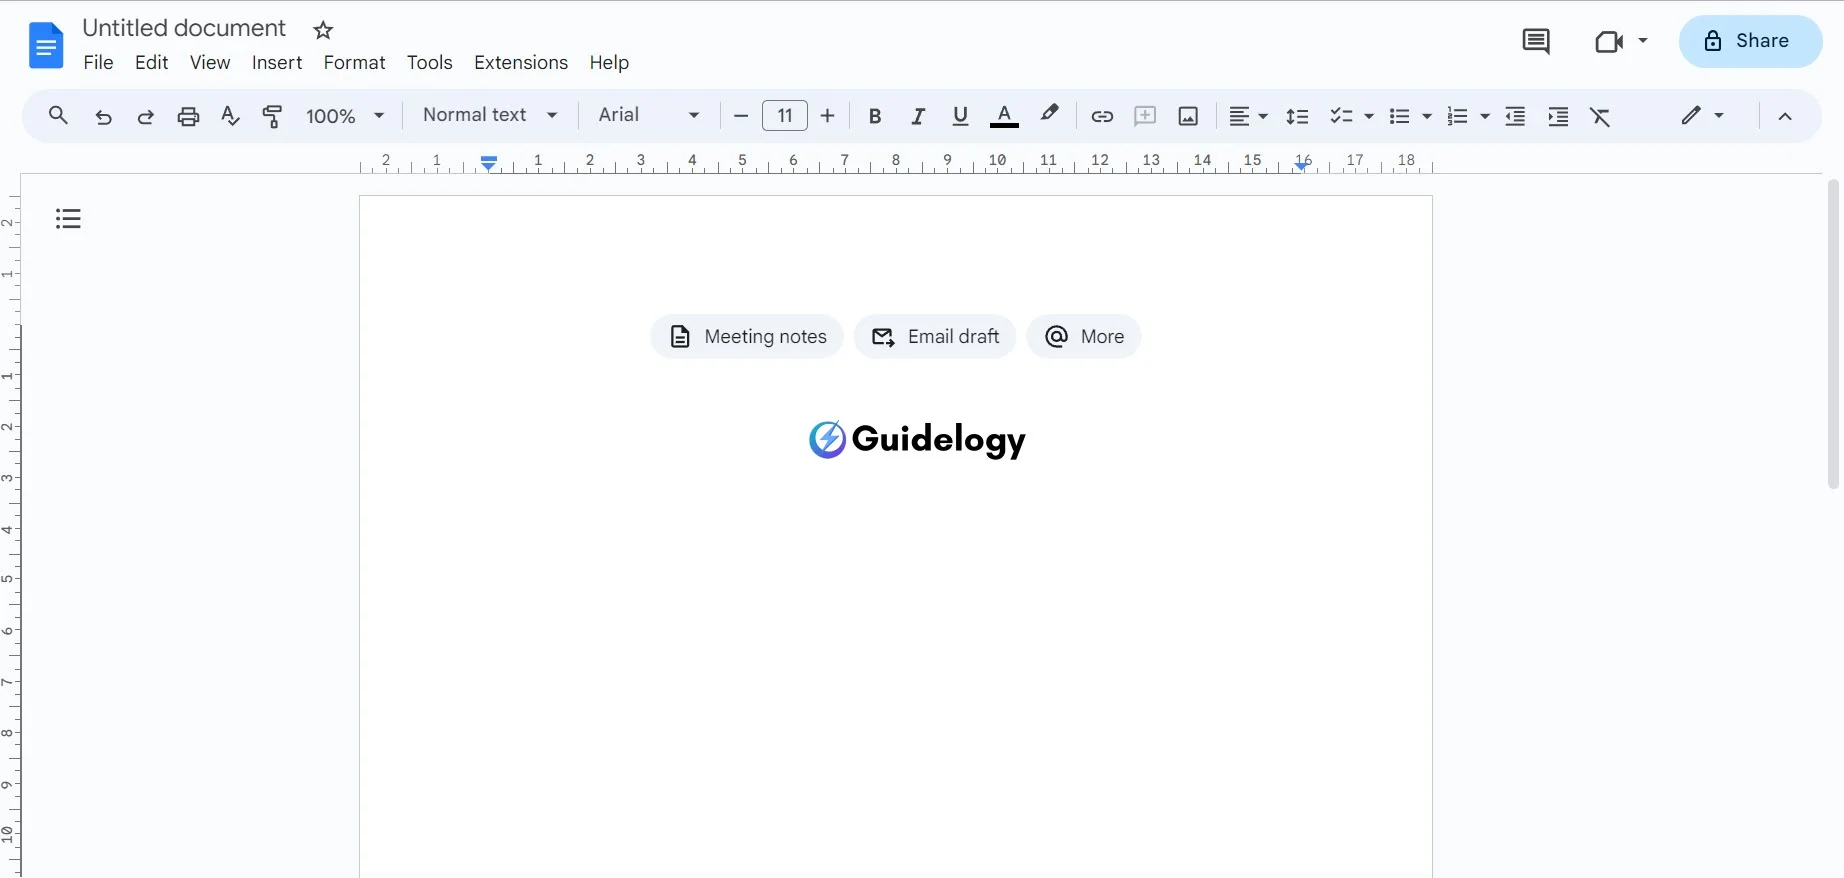
Task: Open line and paragraph spacing
Action: (1297, 116)
